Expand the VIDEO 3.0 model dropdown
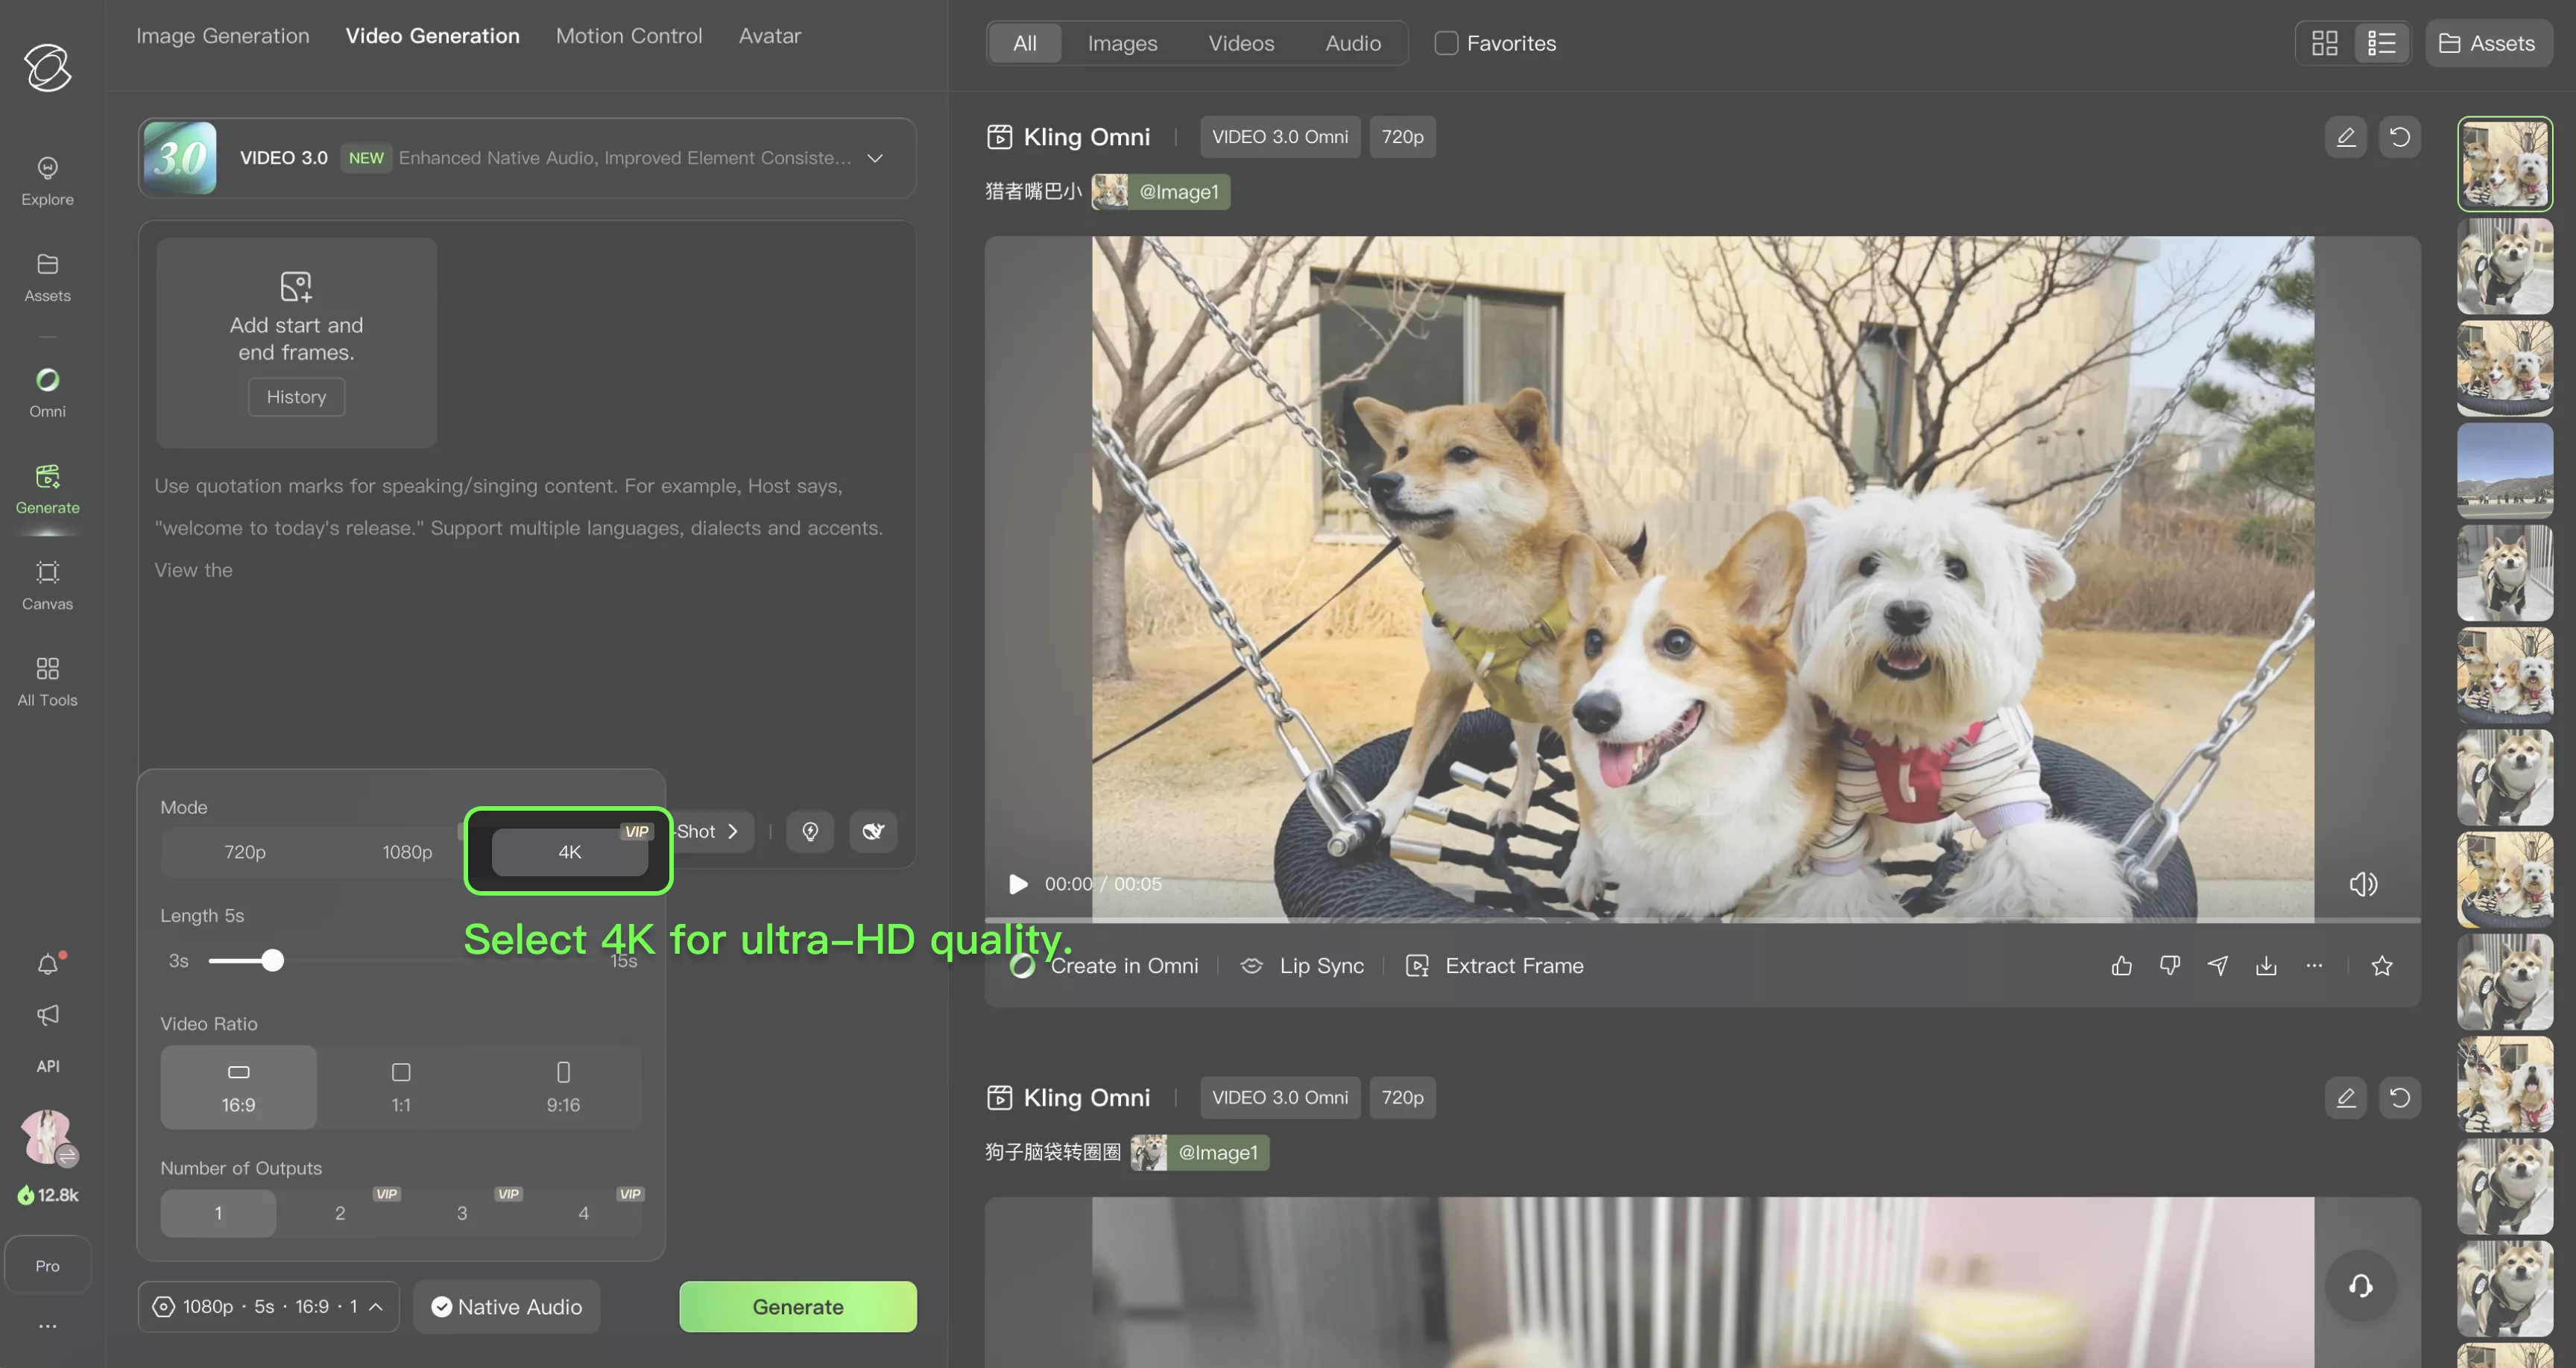 pos(875,158)
